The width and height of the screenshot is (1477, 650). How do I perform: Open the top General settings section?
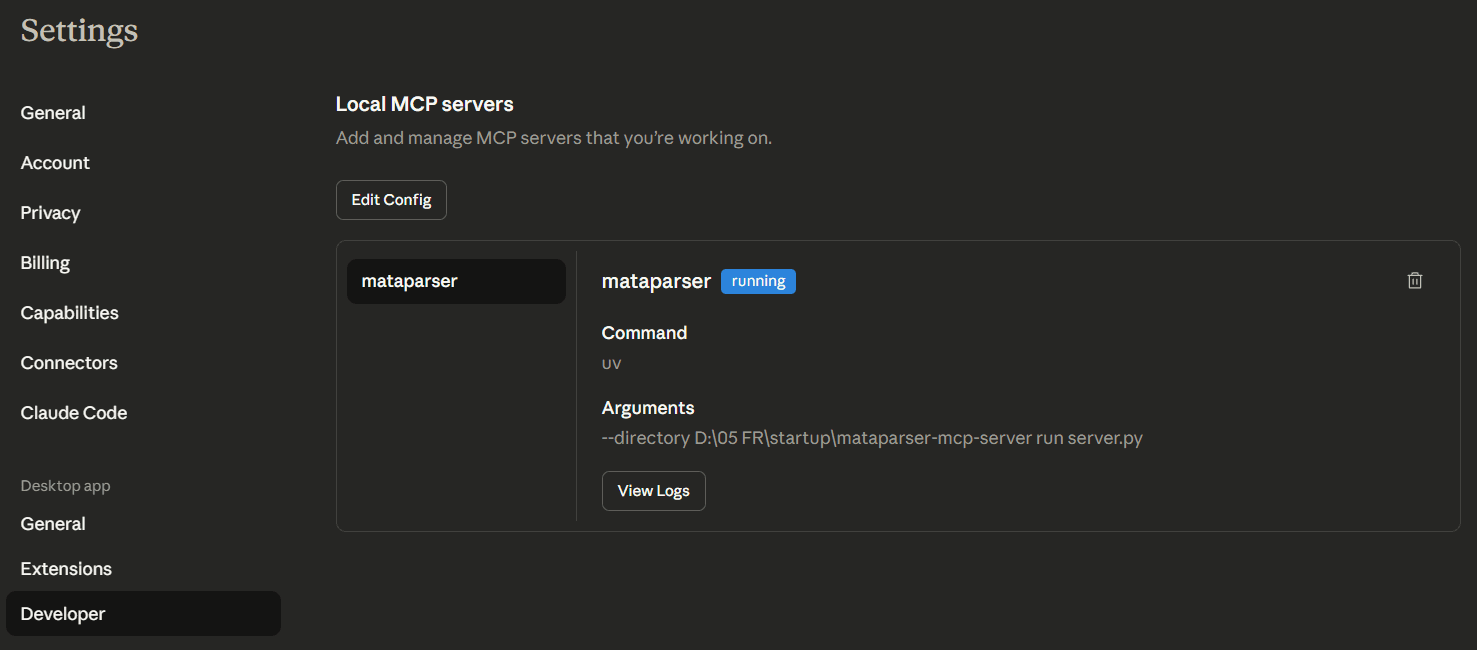pos(53,113)
